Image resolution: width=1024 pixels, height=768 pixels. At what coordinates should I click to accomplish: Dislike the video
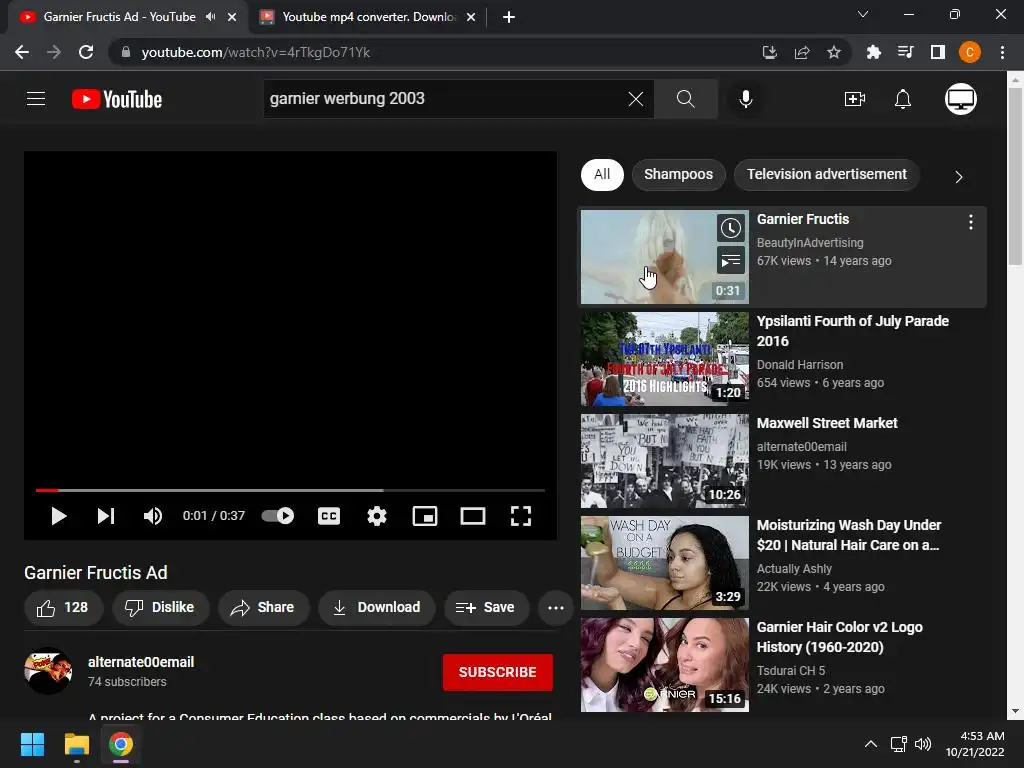[x=161, y=607]
